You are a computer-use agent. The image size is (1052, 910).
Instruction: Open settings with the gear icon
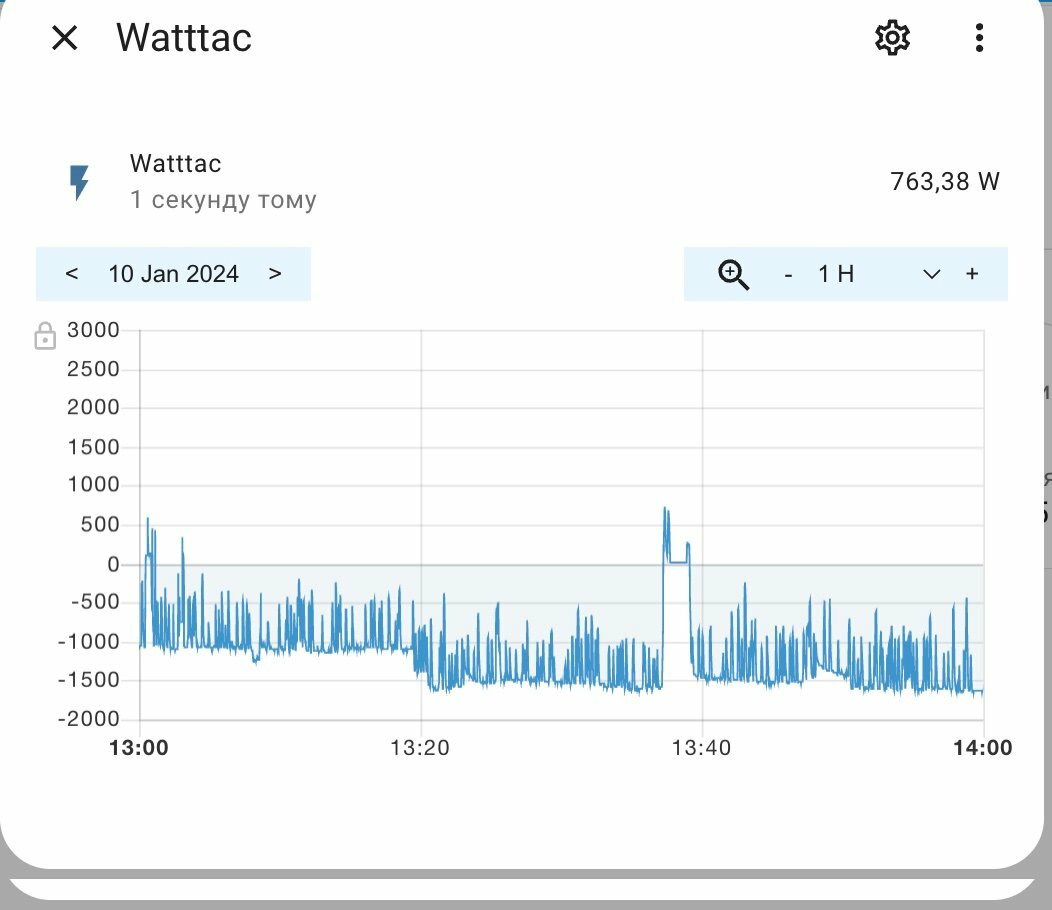coord(892,38)
